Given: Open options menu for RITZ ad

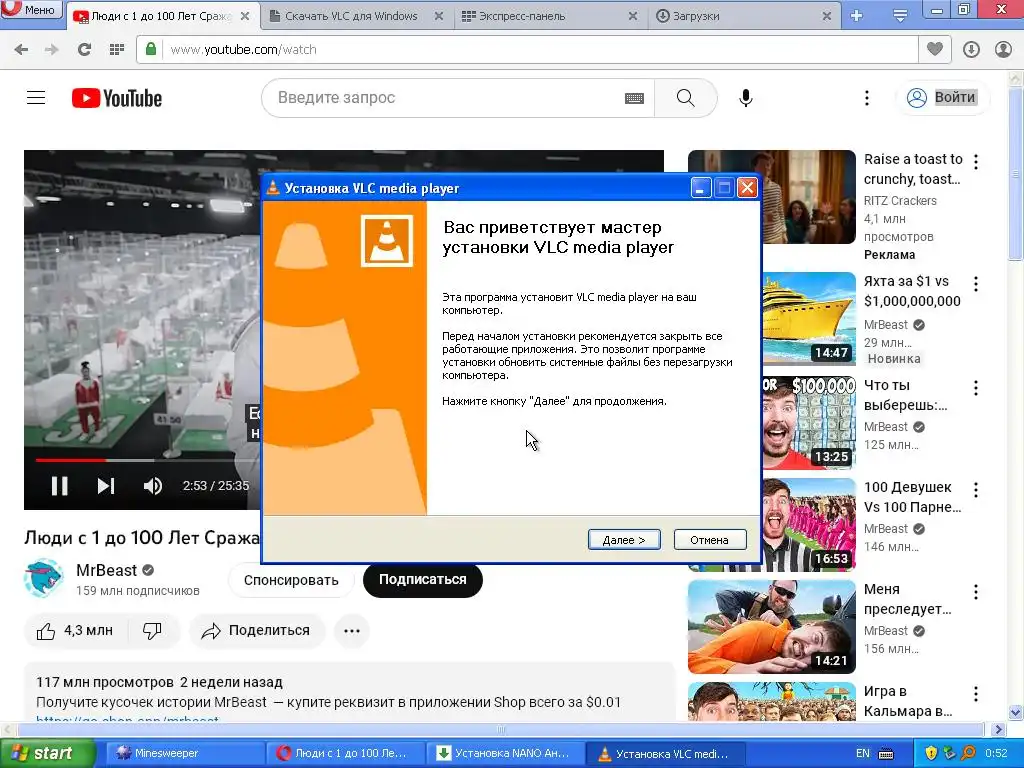Looking at the screenshot, I should (976, 161).
